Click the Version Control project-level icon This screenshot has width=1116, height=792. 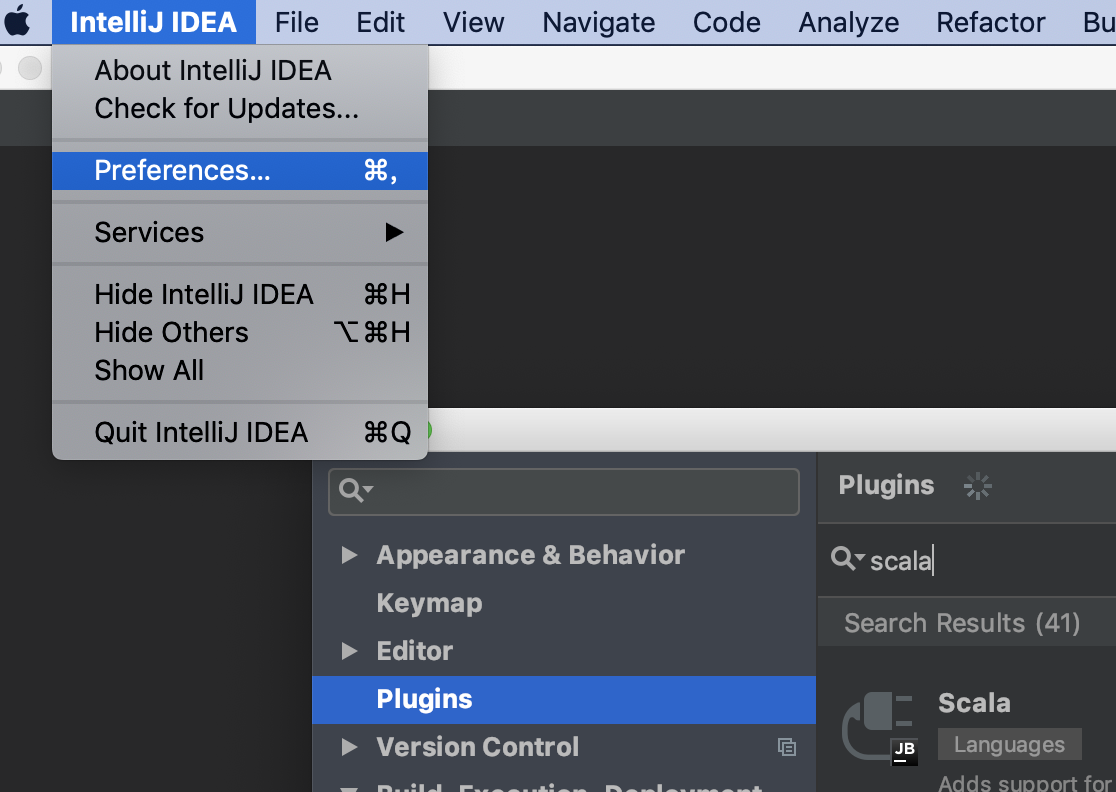pyautogui.click(x=787, y=747)
